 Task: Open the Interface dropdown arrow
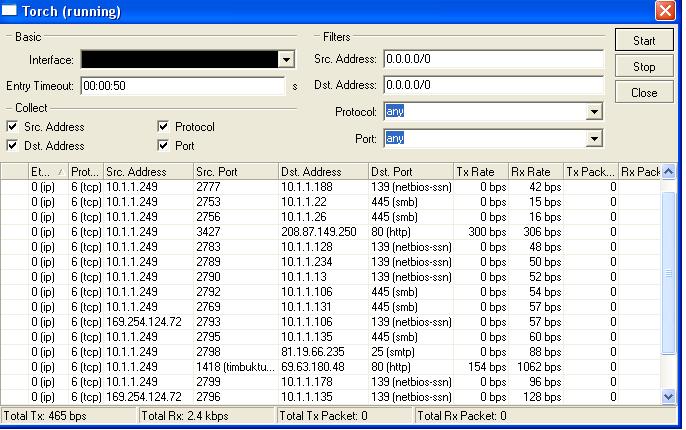pyautogui.click(x=286, y=59)
